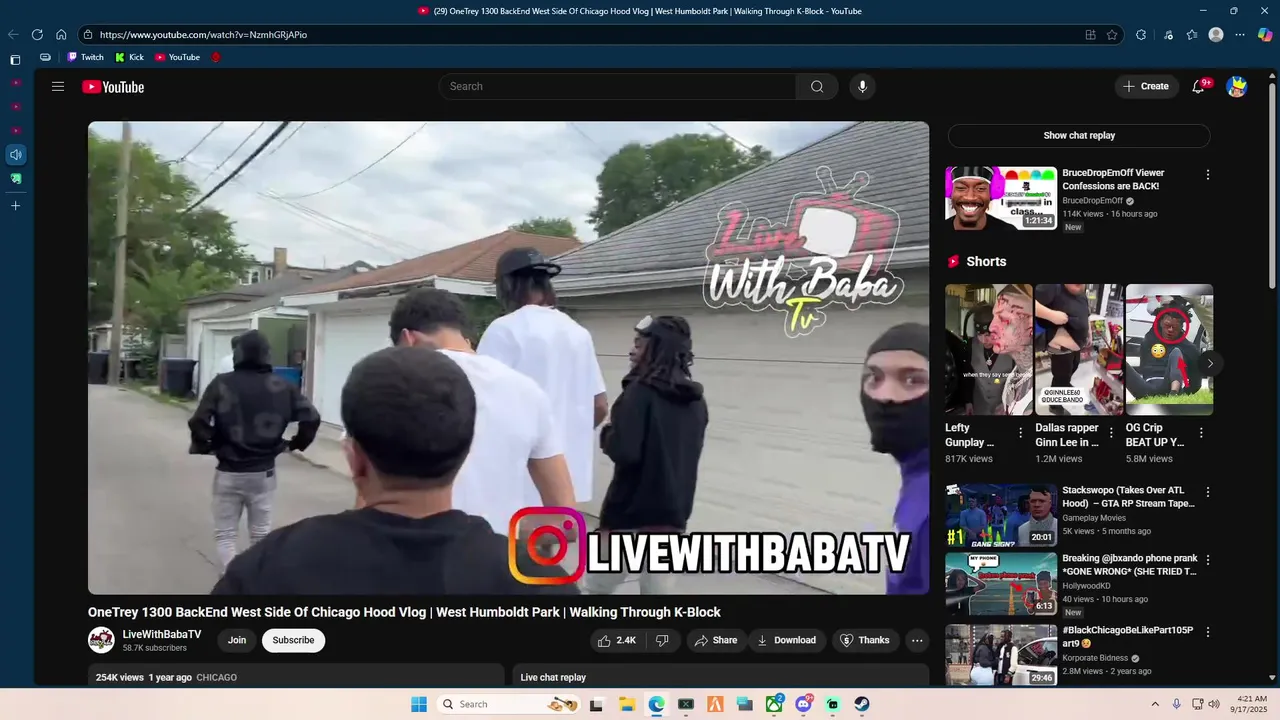Open the Twitch bookmark
The height and width of the screenshot is (720, 1280).
[x=86, y=57]
